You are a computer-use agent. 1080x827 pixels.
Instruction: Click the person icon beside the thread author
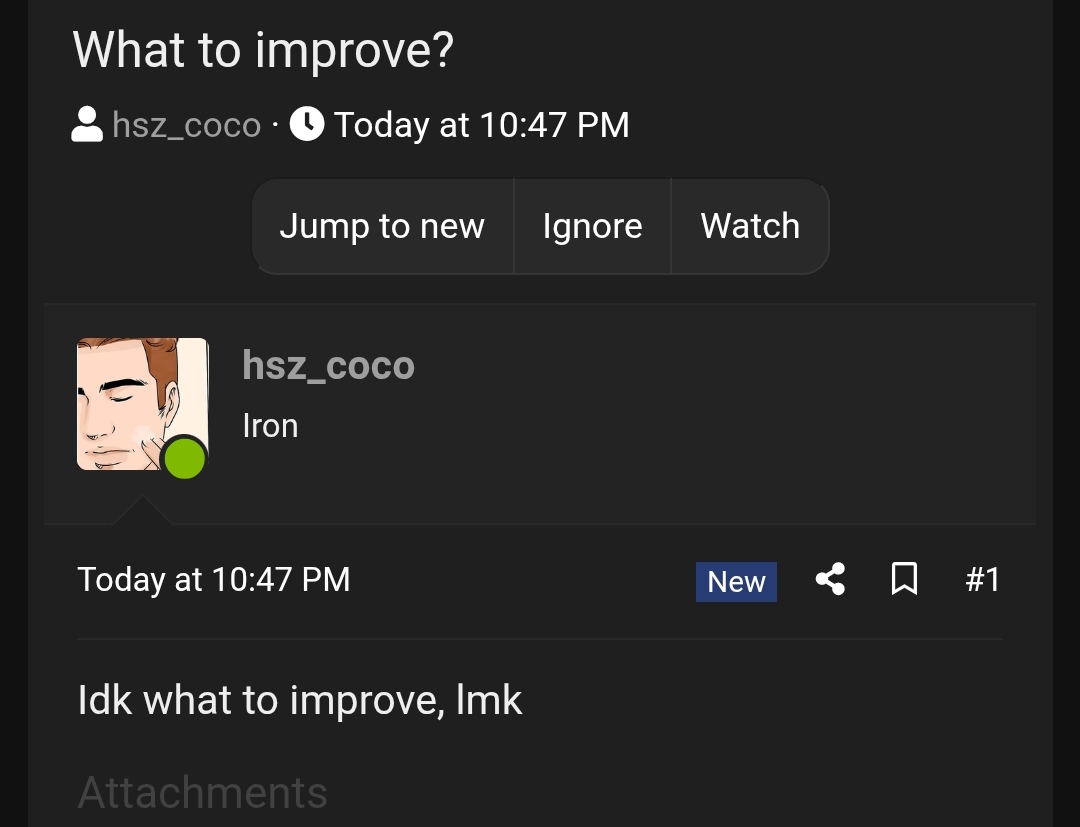(x=88, y=125)
